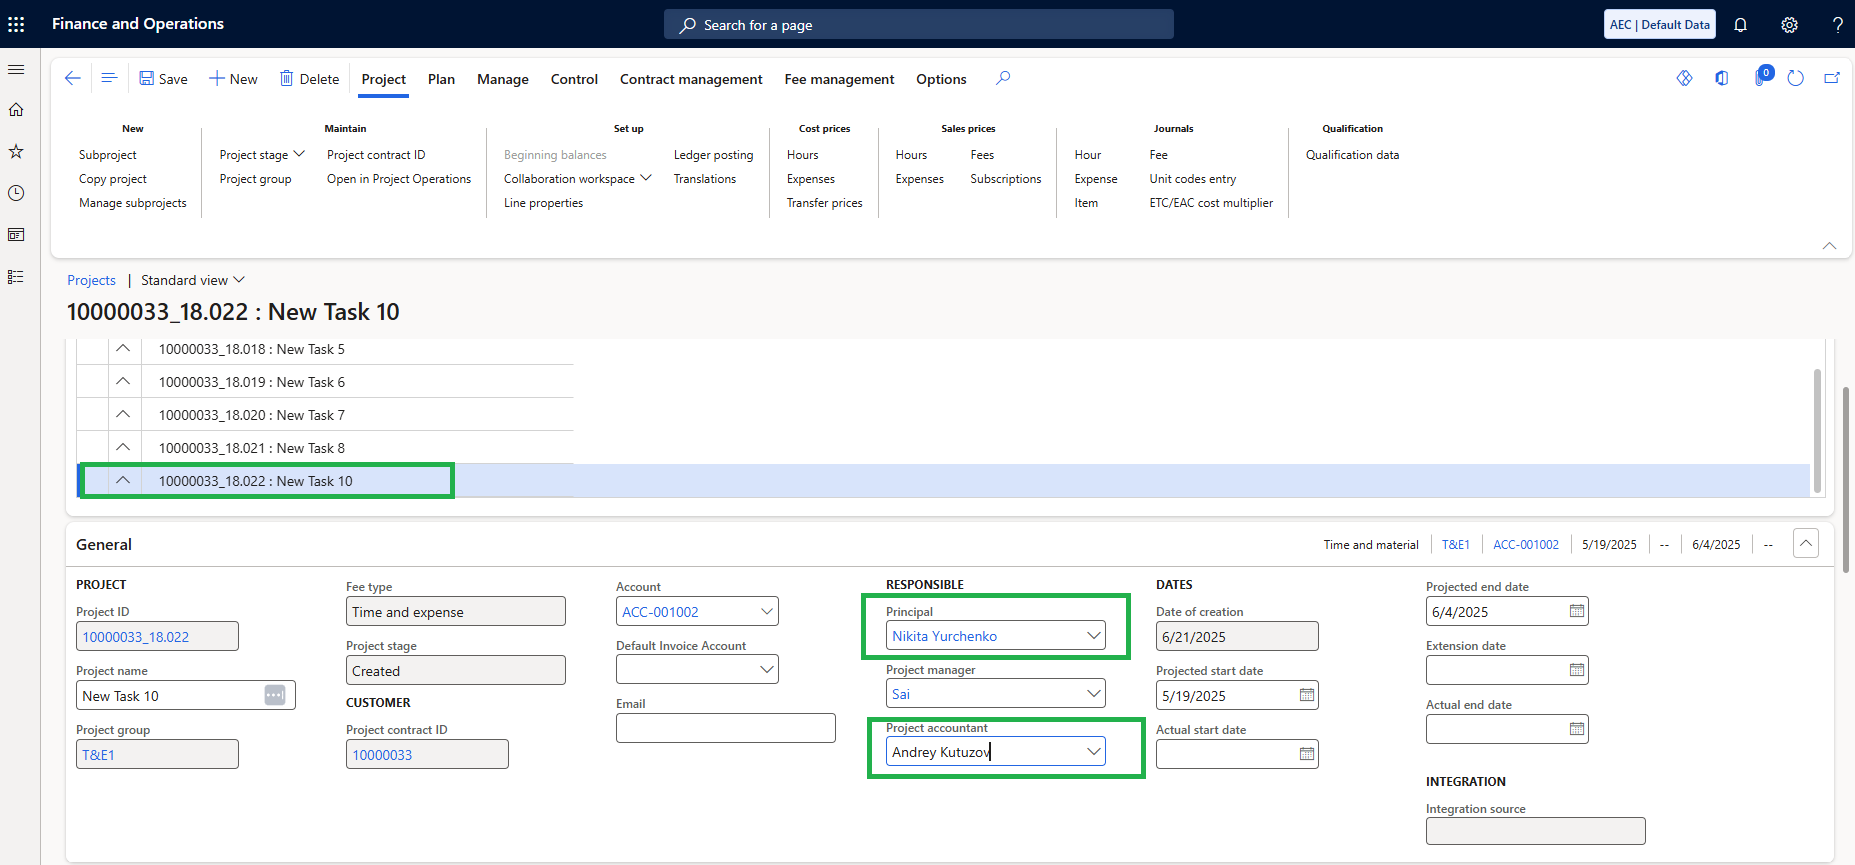
Task: Expand the Project accountant dropdown
Action: [x=1094, y=752]
